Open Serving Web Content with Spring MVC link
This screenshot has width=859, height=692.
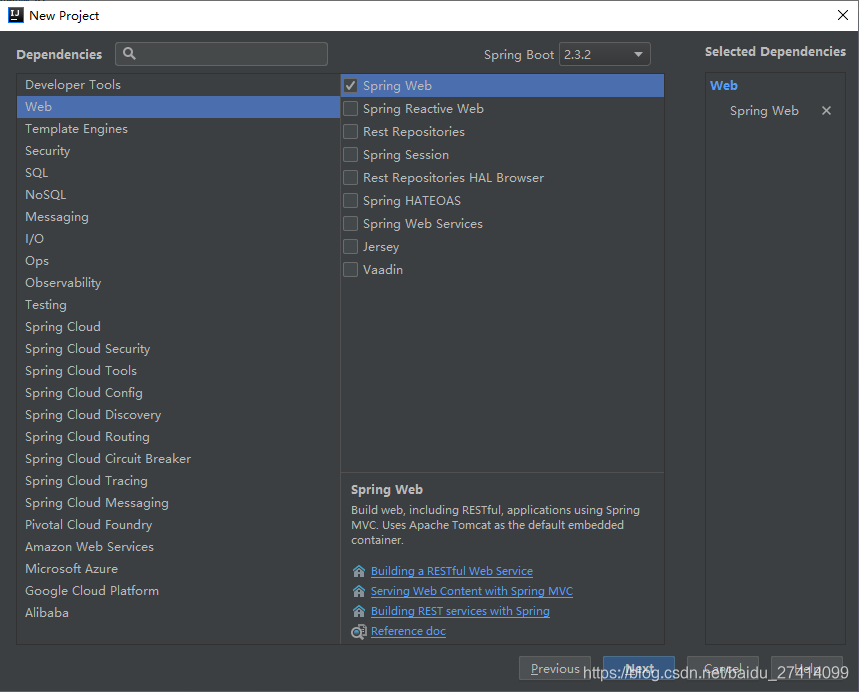[472, 591]
